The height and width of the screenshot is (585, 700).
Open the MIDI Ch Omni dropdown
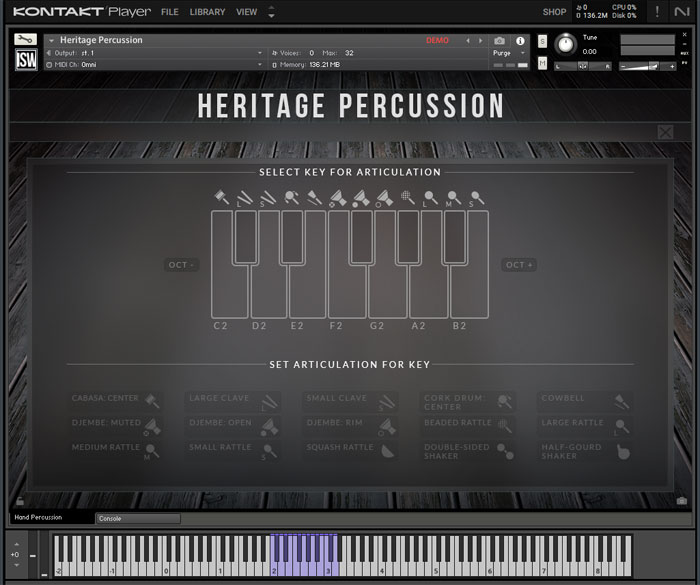(154, 64)
